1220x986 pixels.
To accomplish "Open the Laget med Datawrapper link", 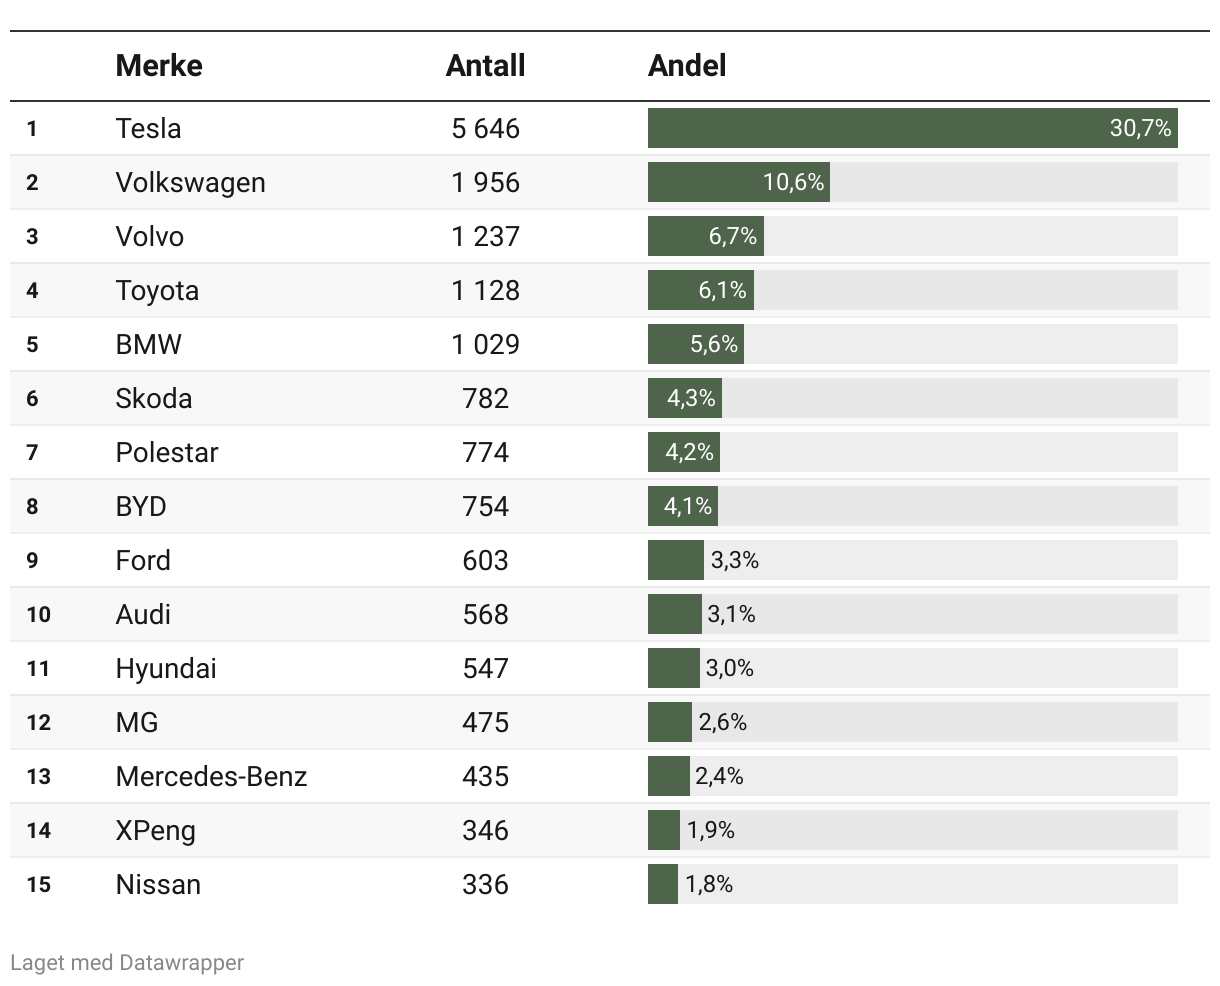I will 127,962.
